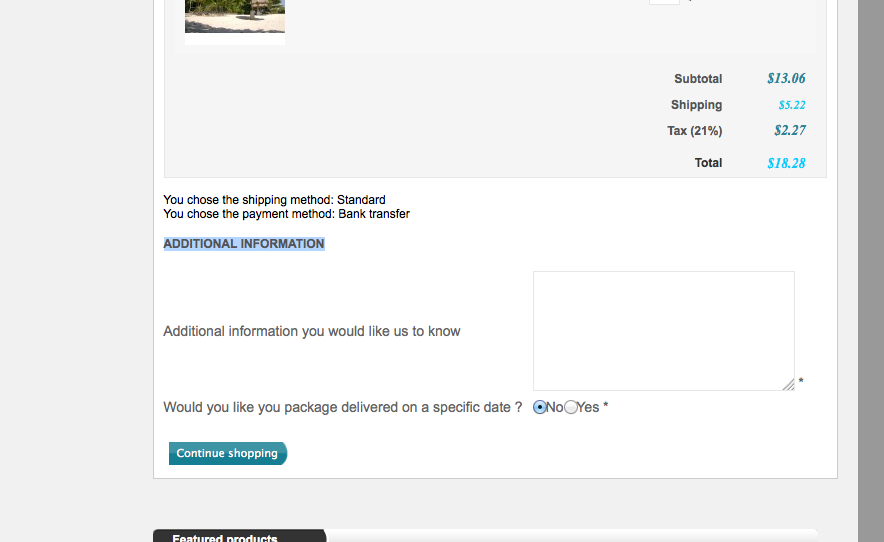This screenshot has width=884, height=542.
Task: Open the product thumbnail image
Action: (235, 20)
